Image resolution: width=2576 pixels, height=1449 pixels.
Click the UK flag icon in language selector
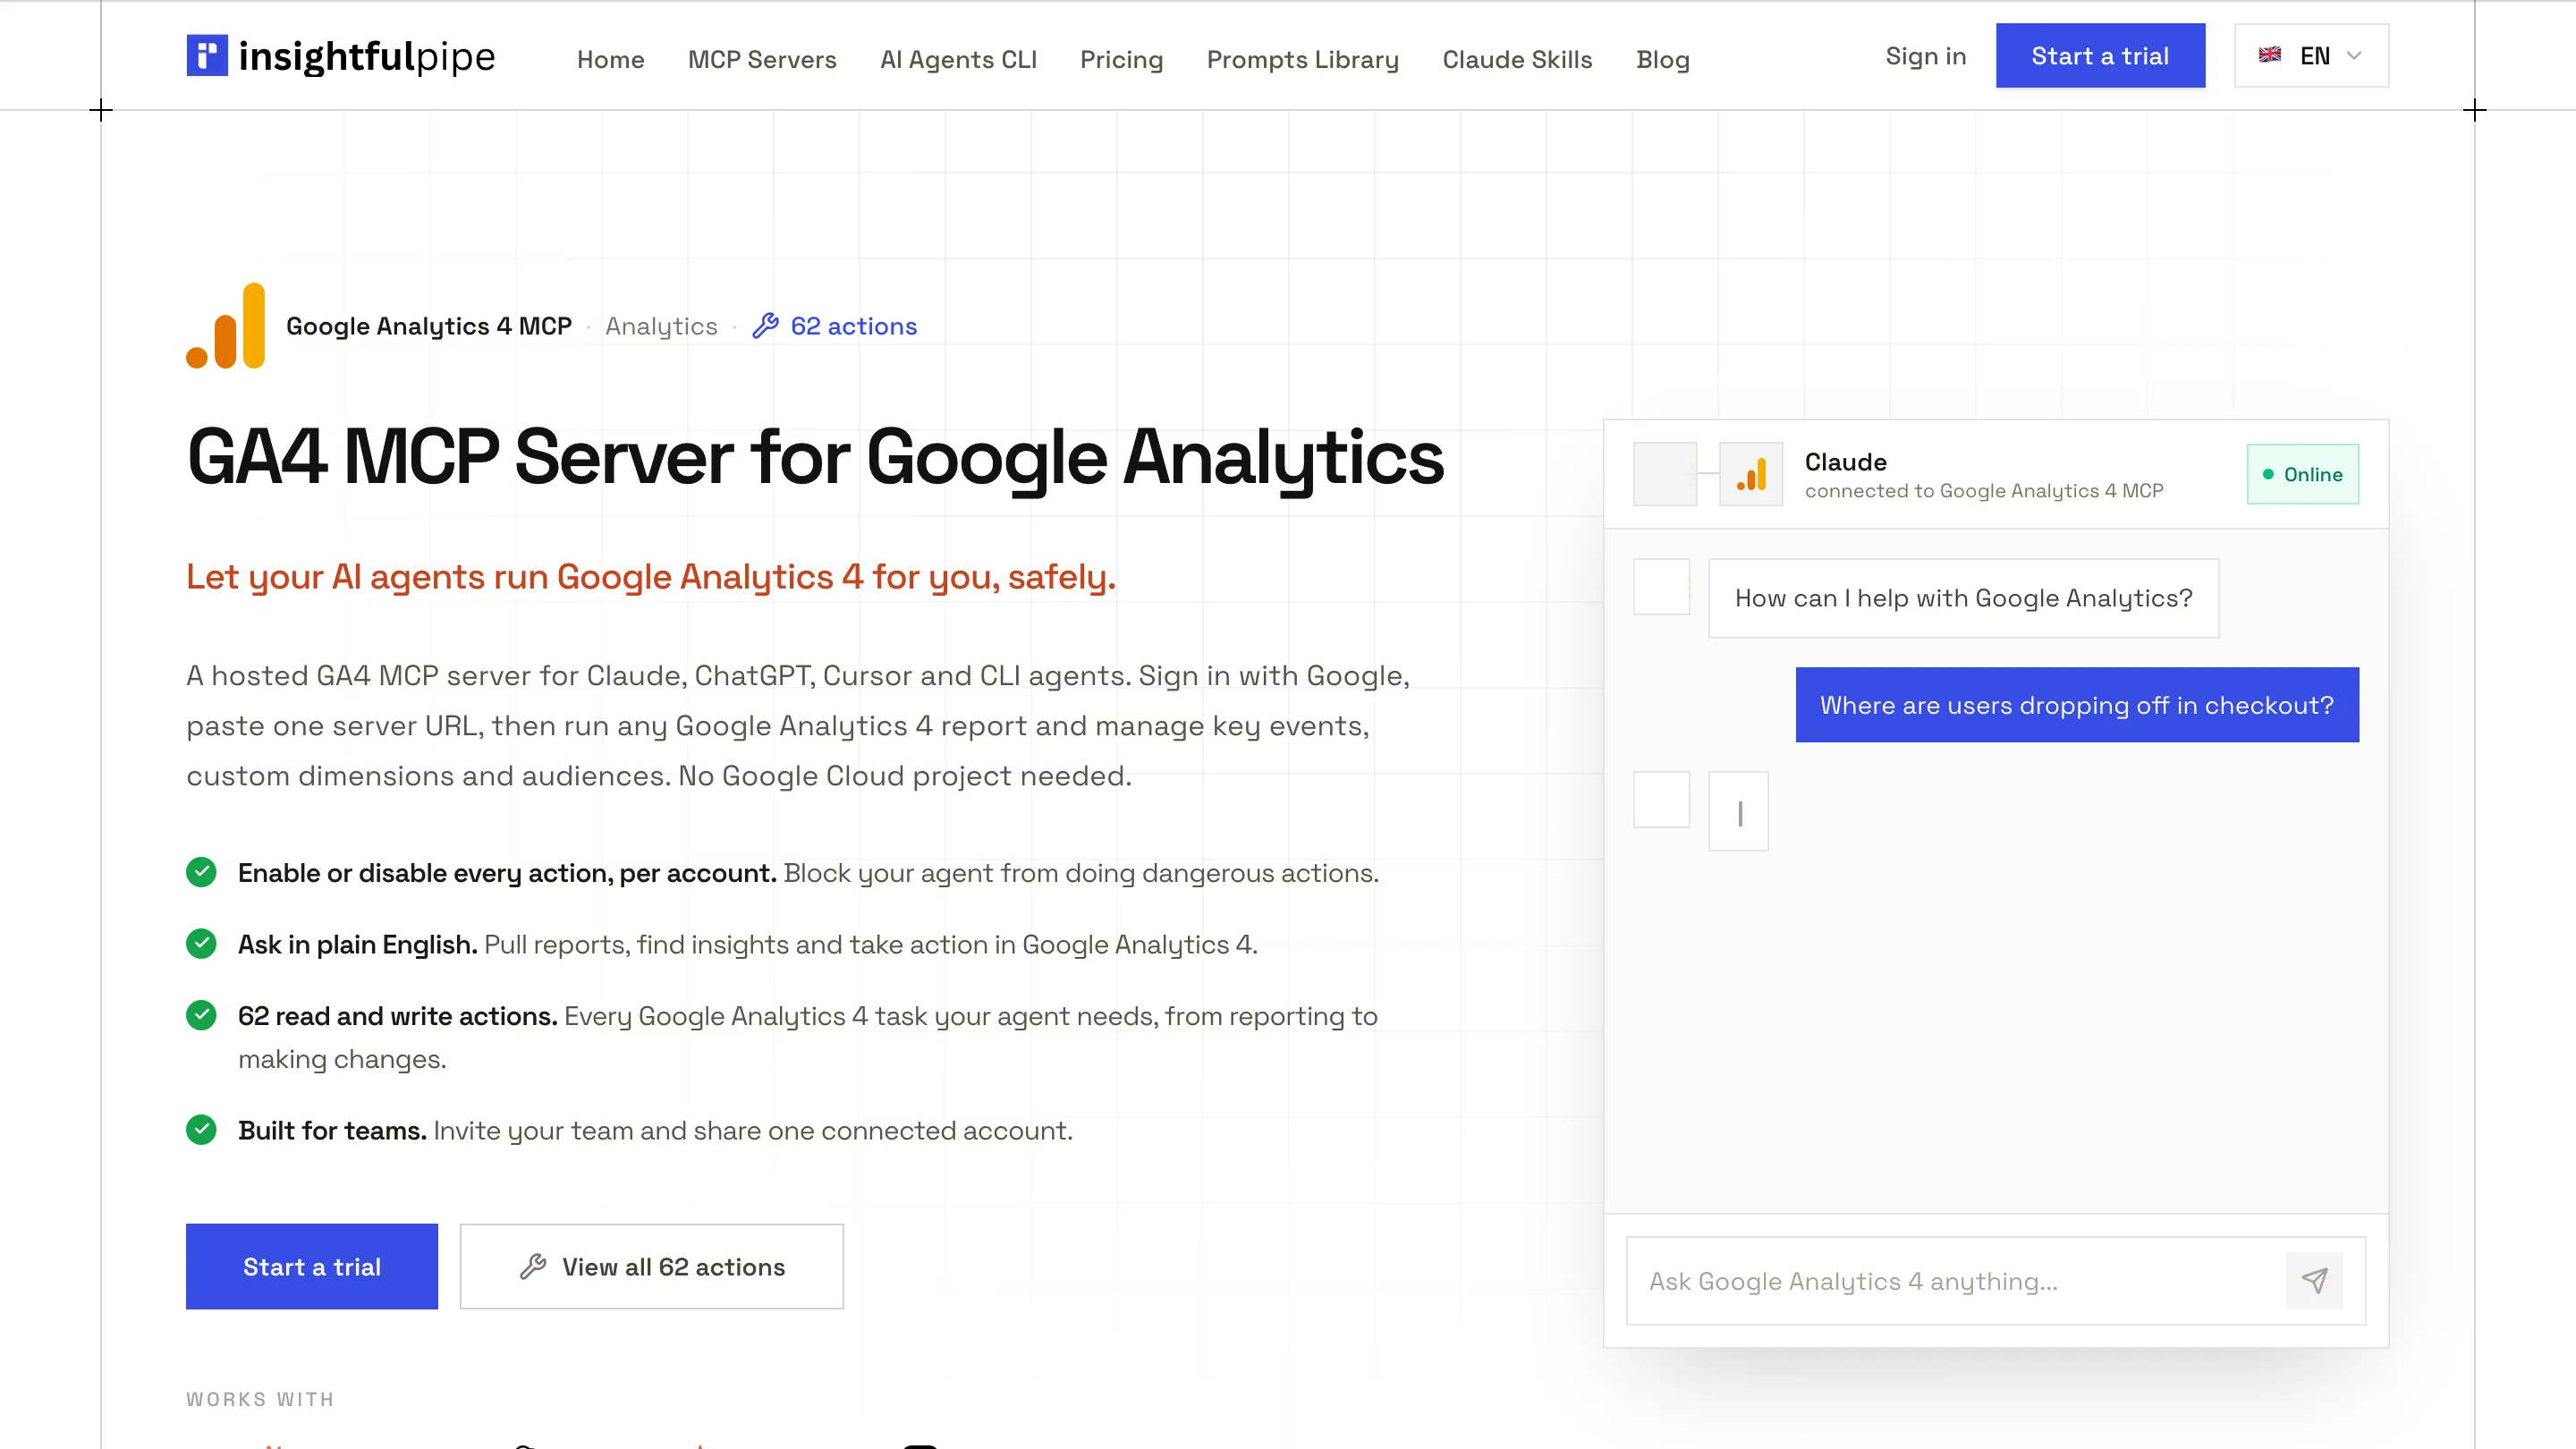pyautogui.click(x=2270, y=56)
